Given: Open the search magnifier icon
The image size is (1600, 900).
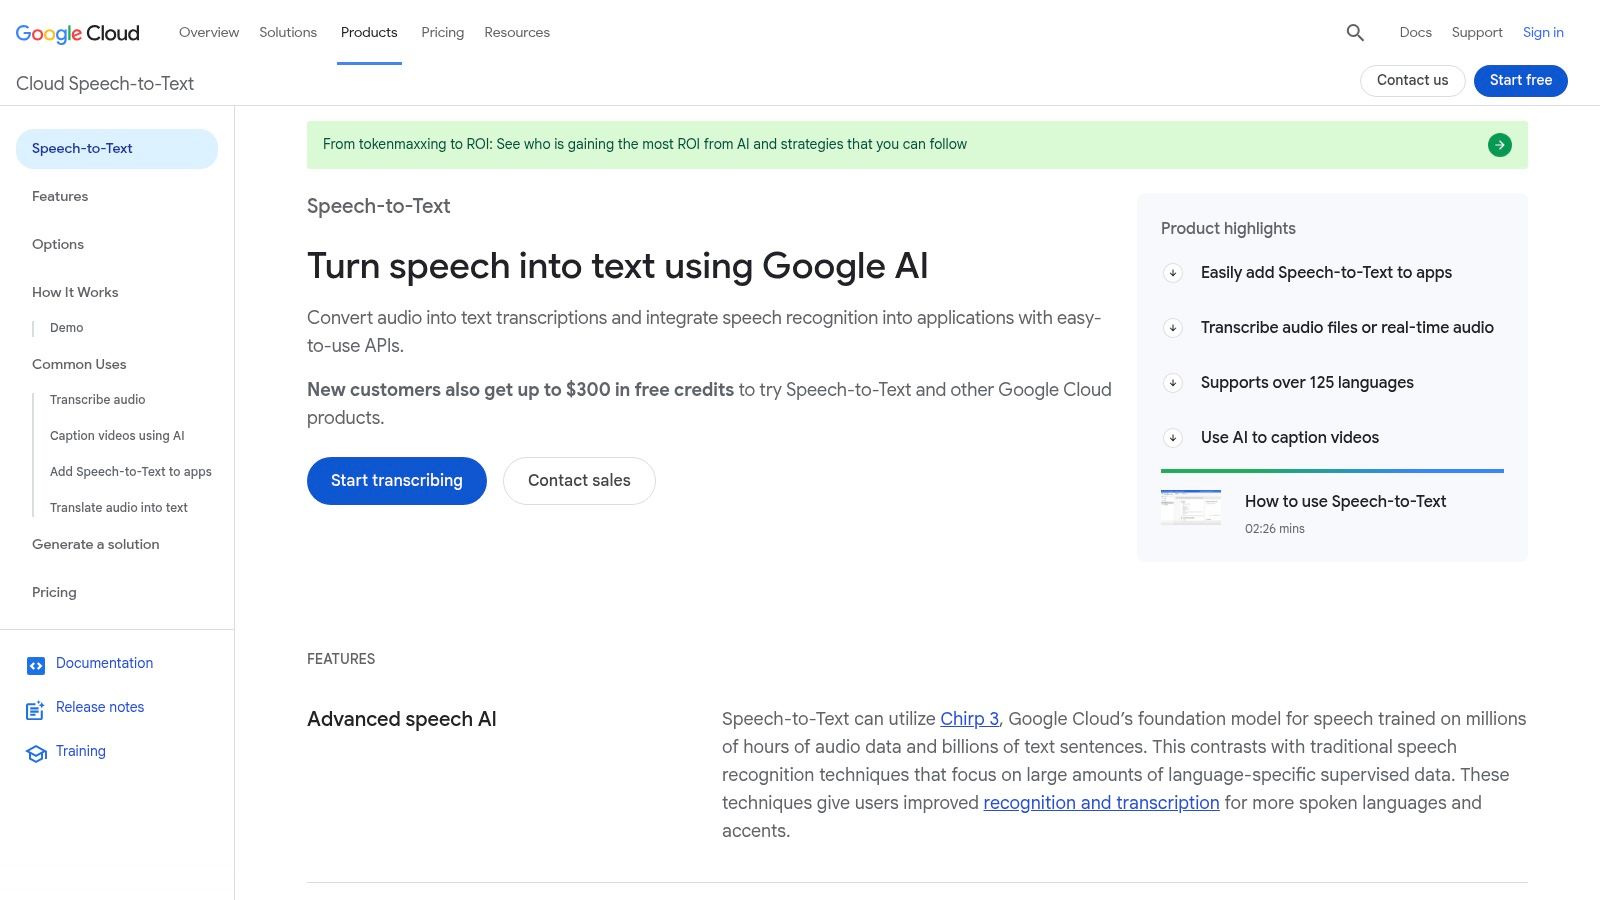Looking at the screenshot, I should (1355, 33).
